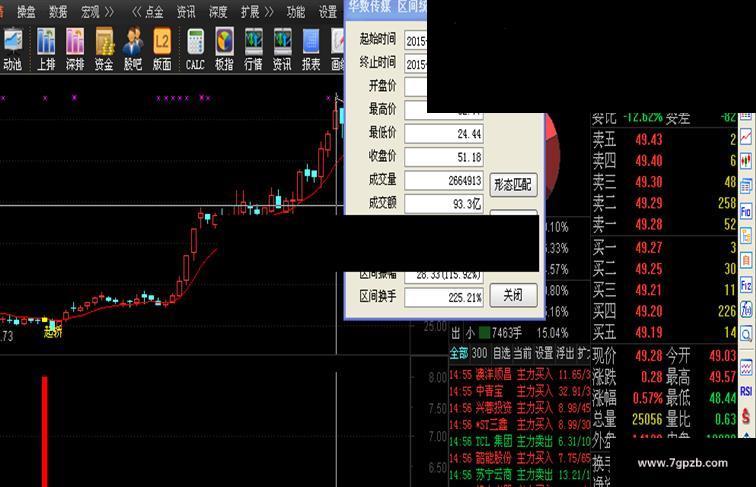This screenshot has width=756, height=487.
Task: Click the 形态匹配 button
Action: (513, 185)
